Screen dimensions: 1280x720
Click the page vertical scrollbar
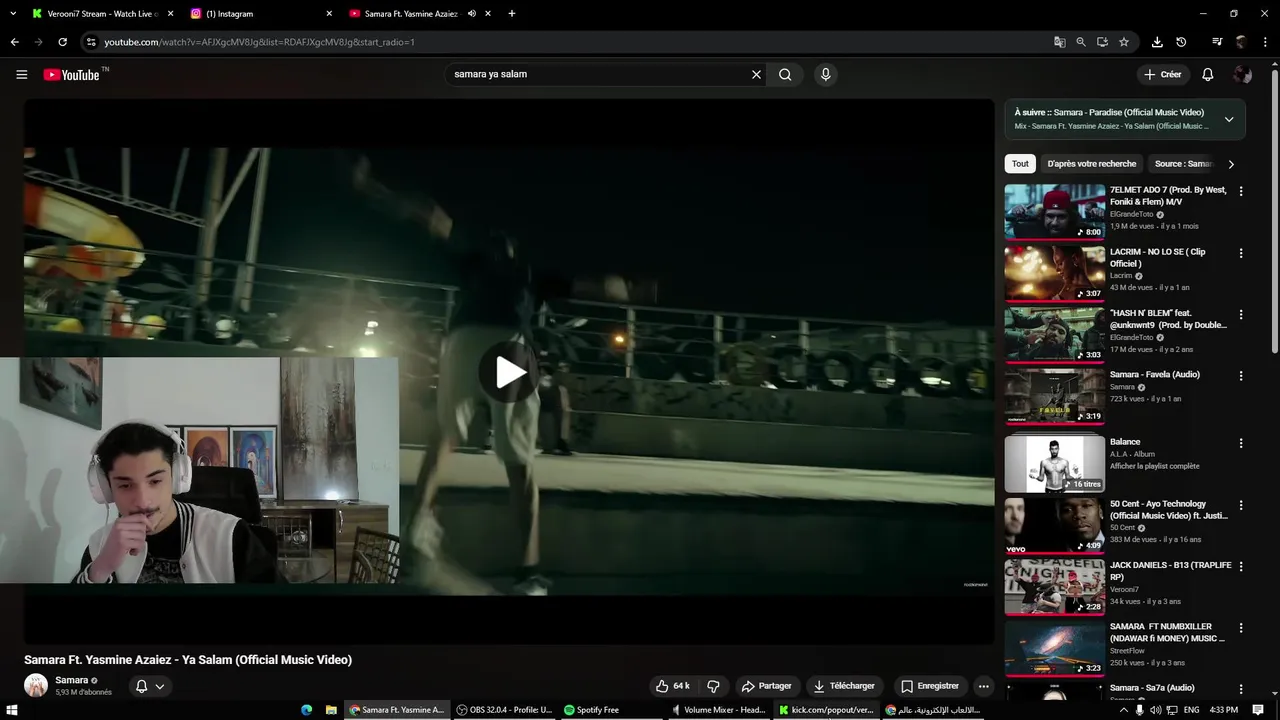tap(1274, 210)
